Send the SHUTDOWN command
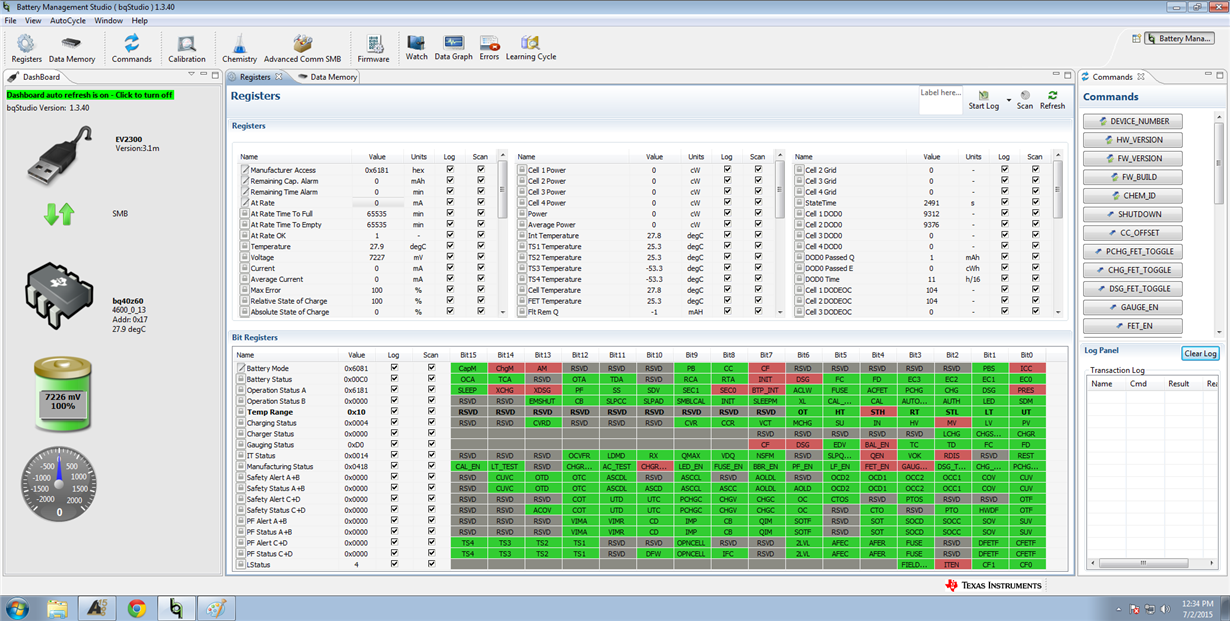This screenshot has width=1230, height=621. click(x=1133, y=214)
